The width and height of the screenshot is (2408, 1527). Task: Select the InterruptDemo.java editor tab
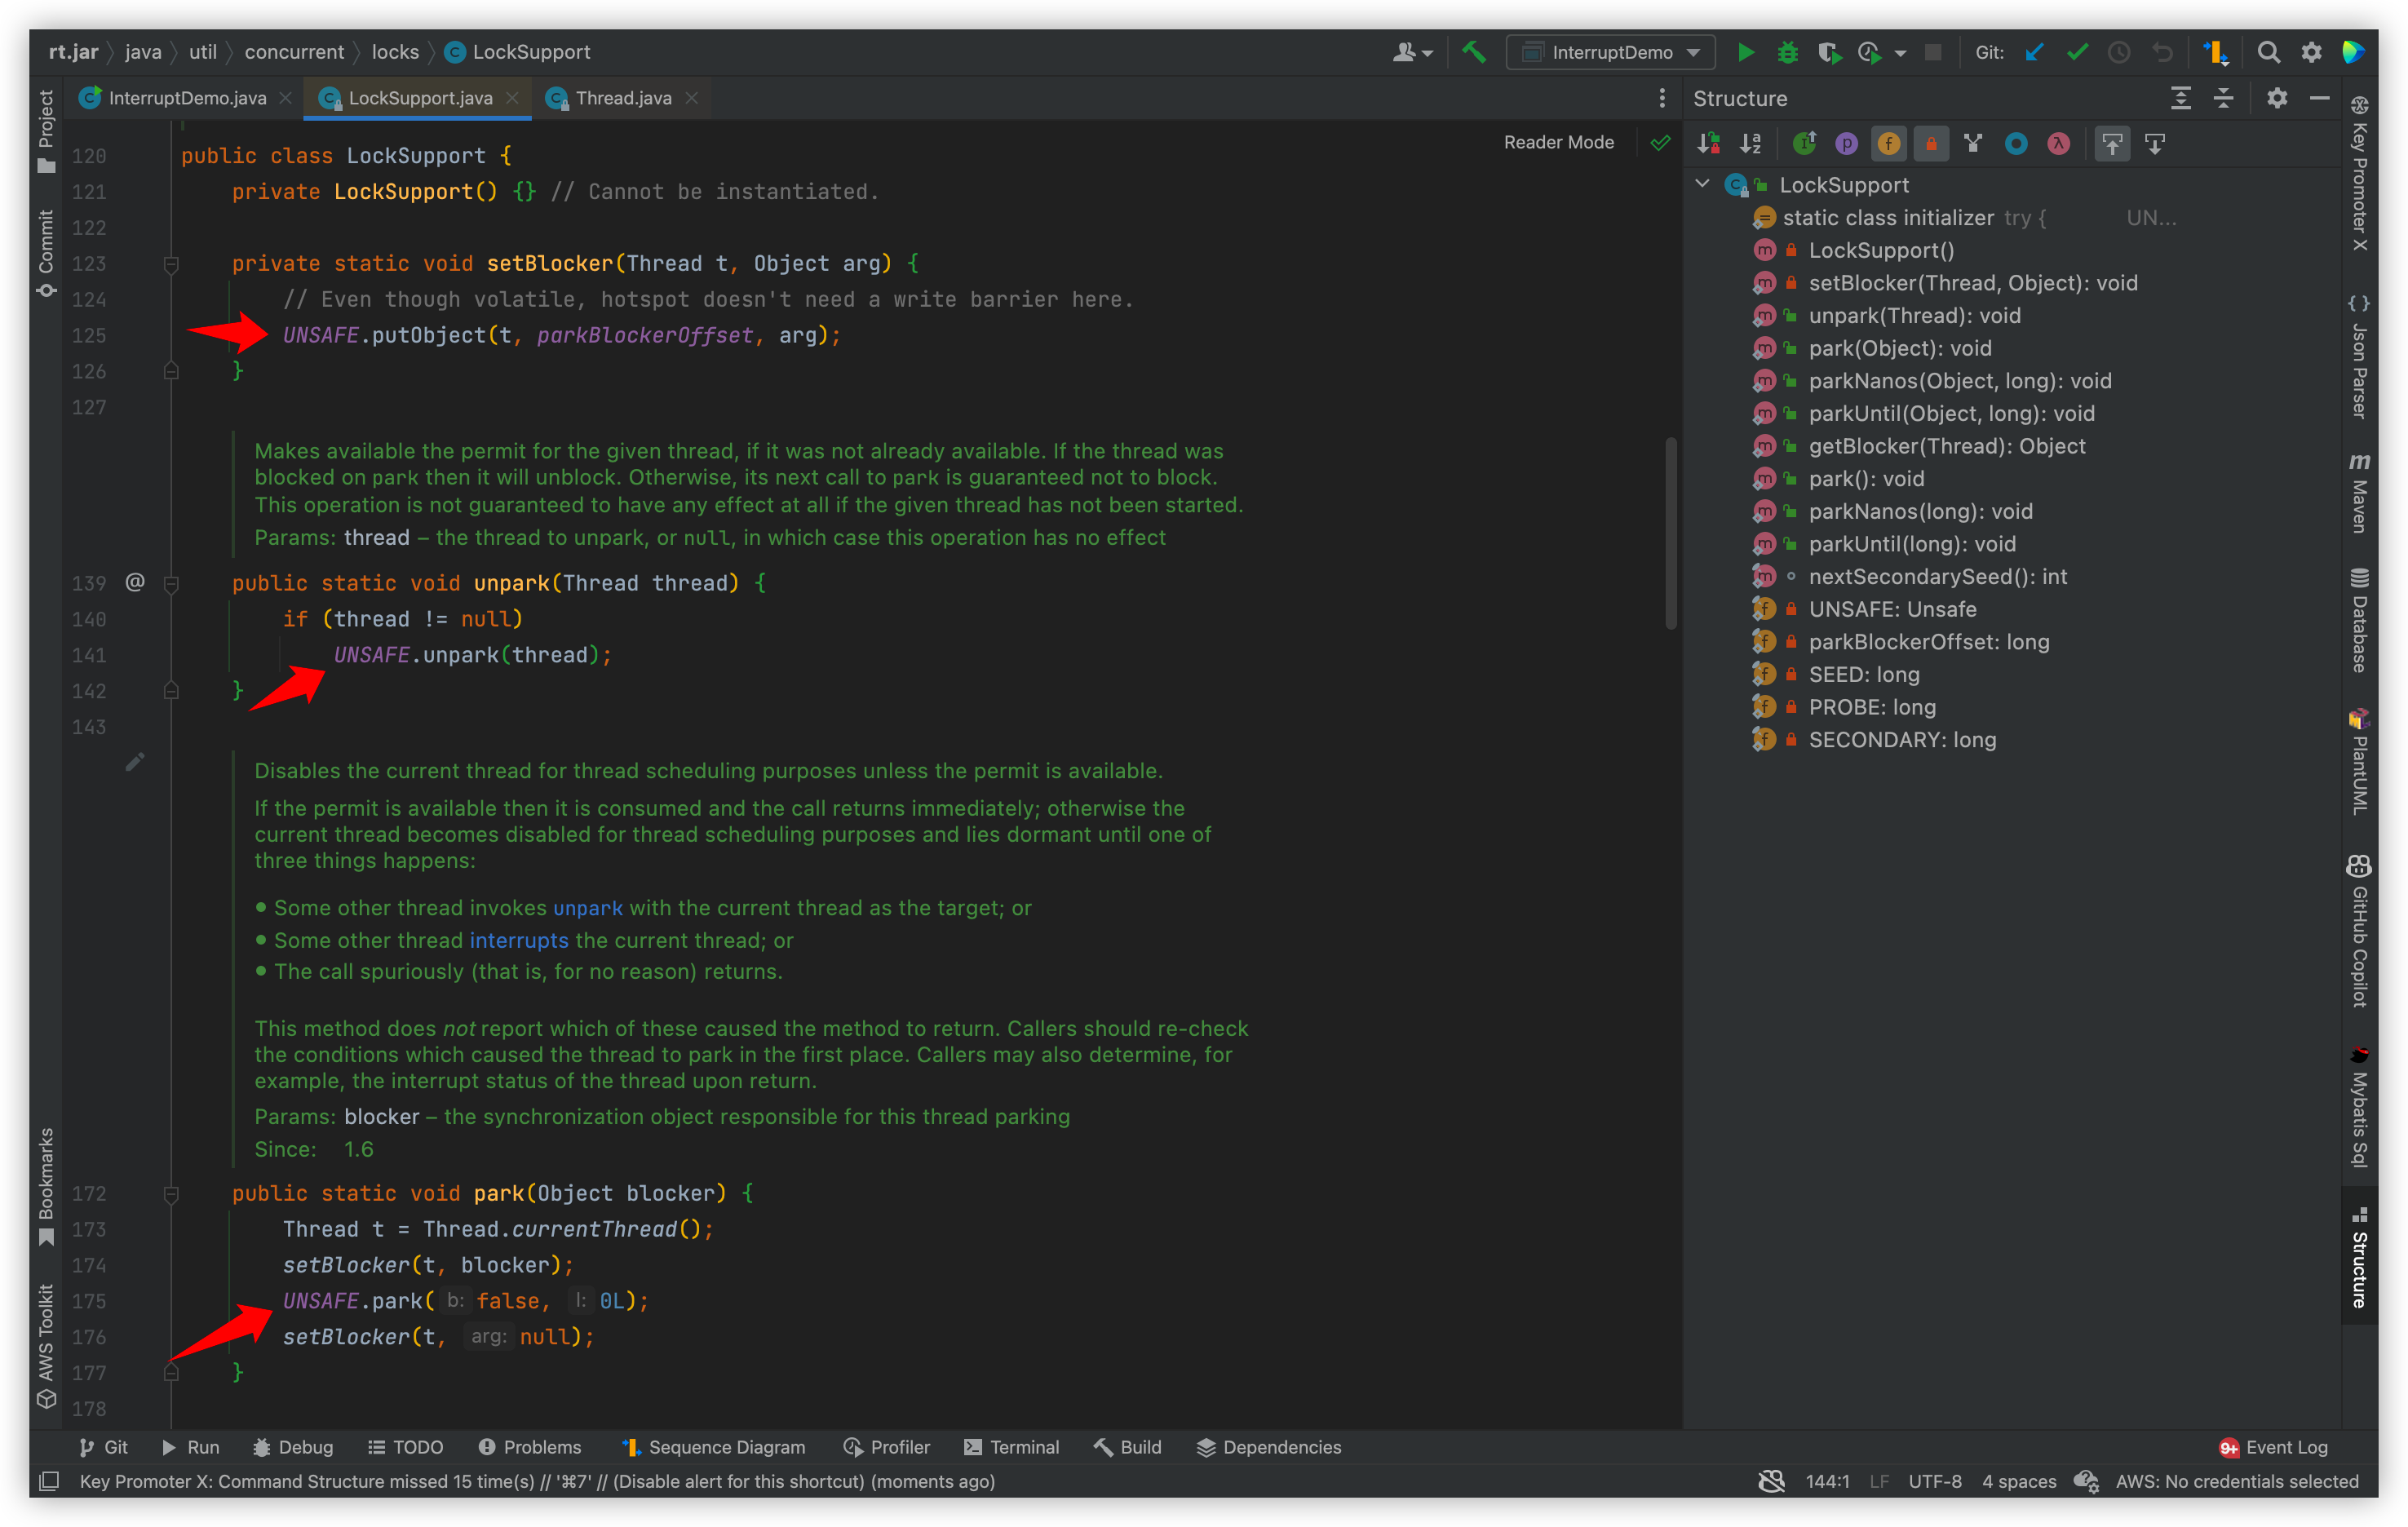184,96
